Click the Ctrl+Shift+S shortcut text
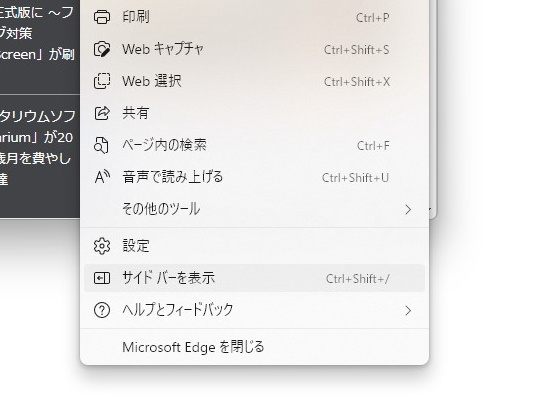This screenshot has width=540, height=405. pyautogui.click(x=357, y=50)
